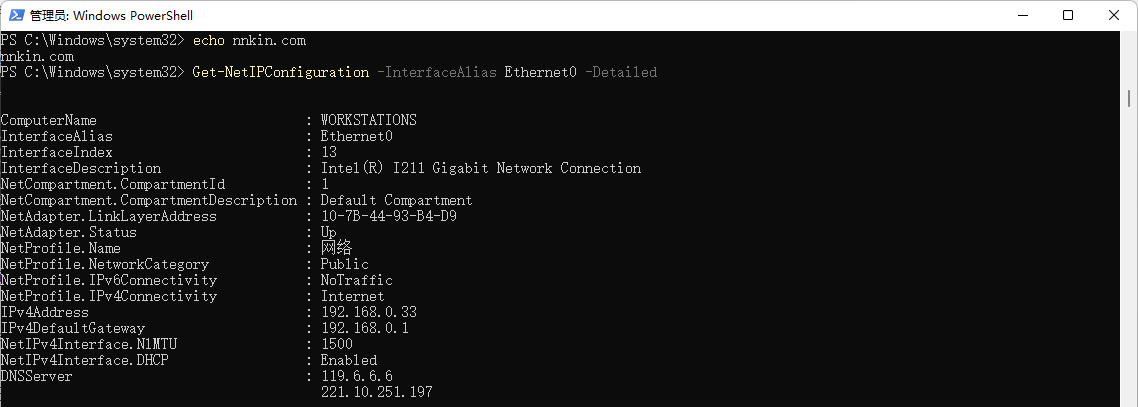Screen dimensions: 1138x407
Task: Click the Intel(R) I211 Gigabit interface description
Action: 480,168
